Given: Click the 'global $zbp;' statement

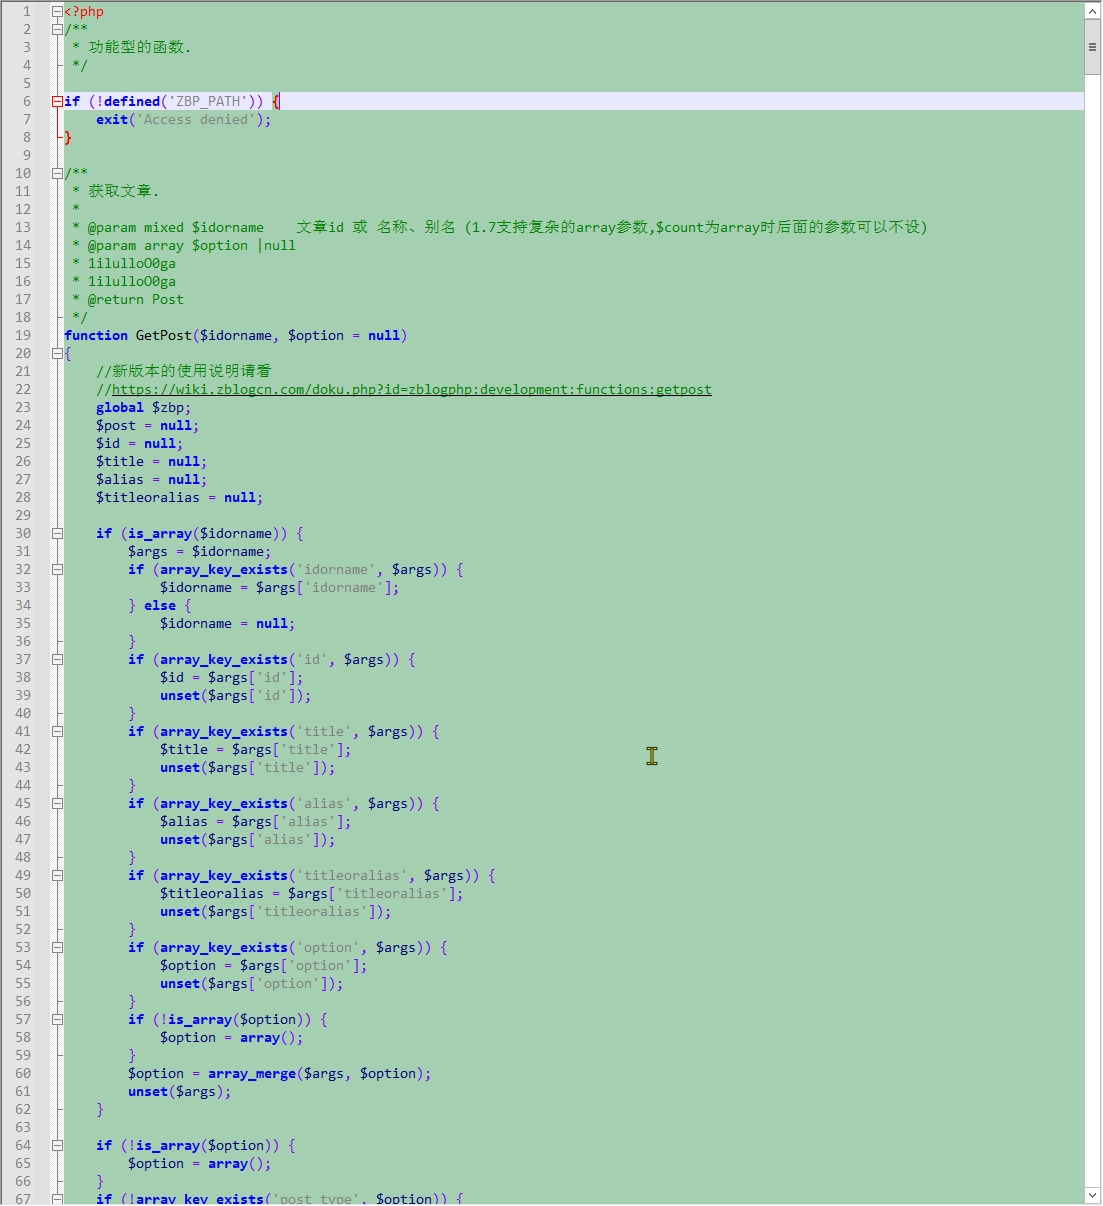Looking at the screenshot, I should pyautogui.click(x=144, y=407).
